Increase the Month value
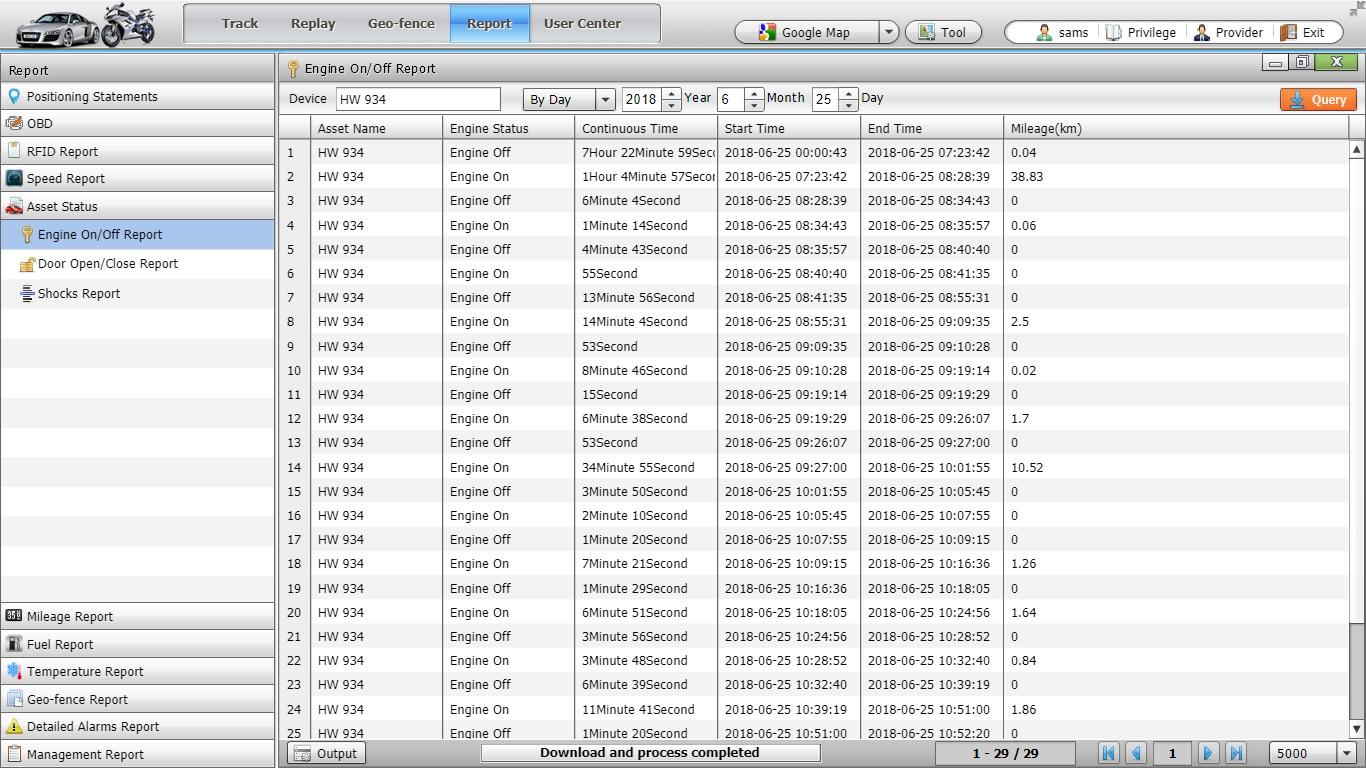 [x=754, y=94]
